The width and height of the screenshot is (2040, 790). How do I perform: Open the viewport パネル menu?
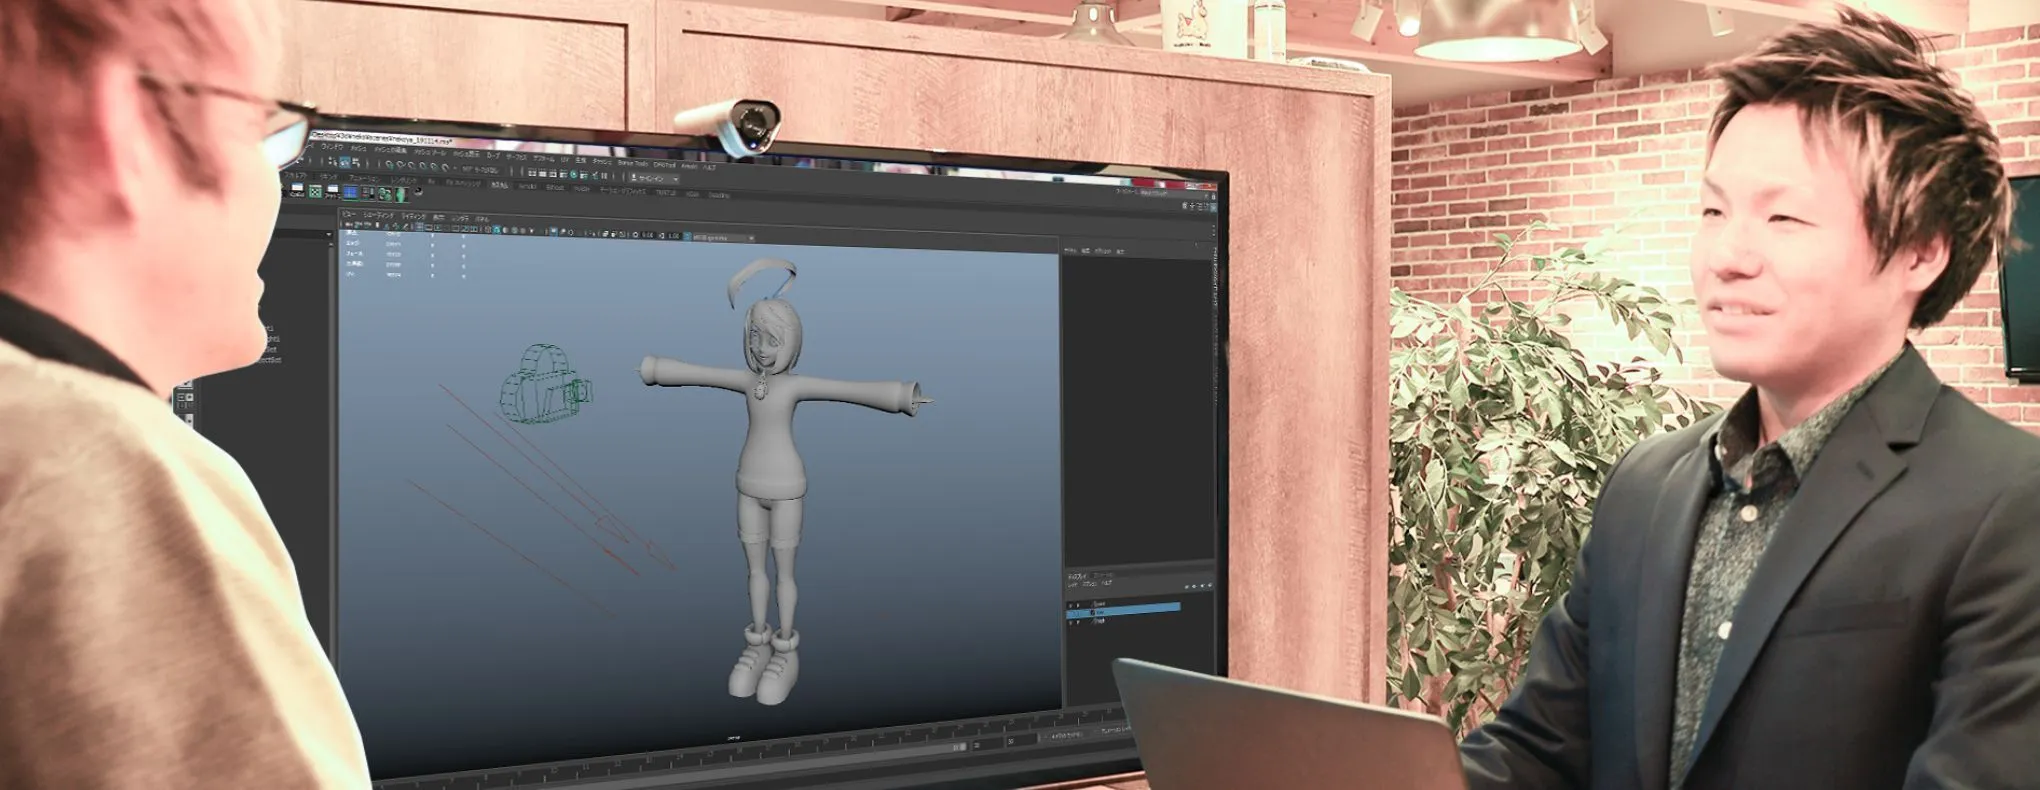[x=482, y=219]
